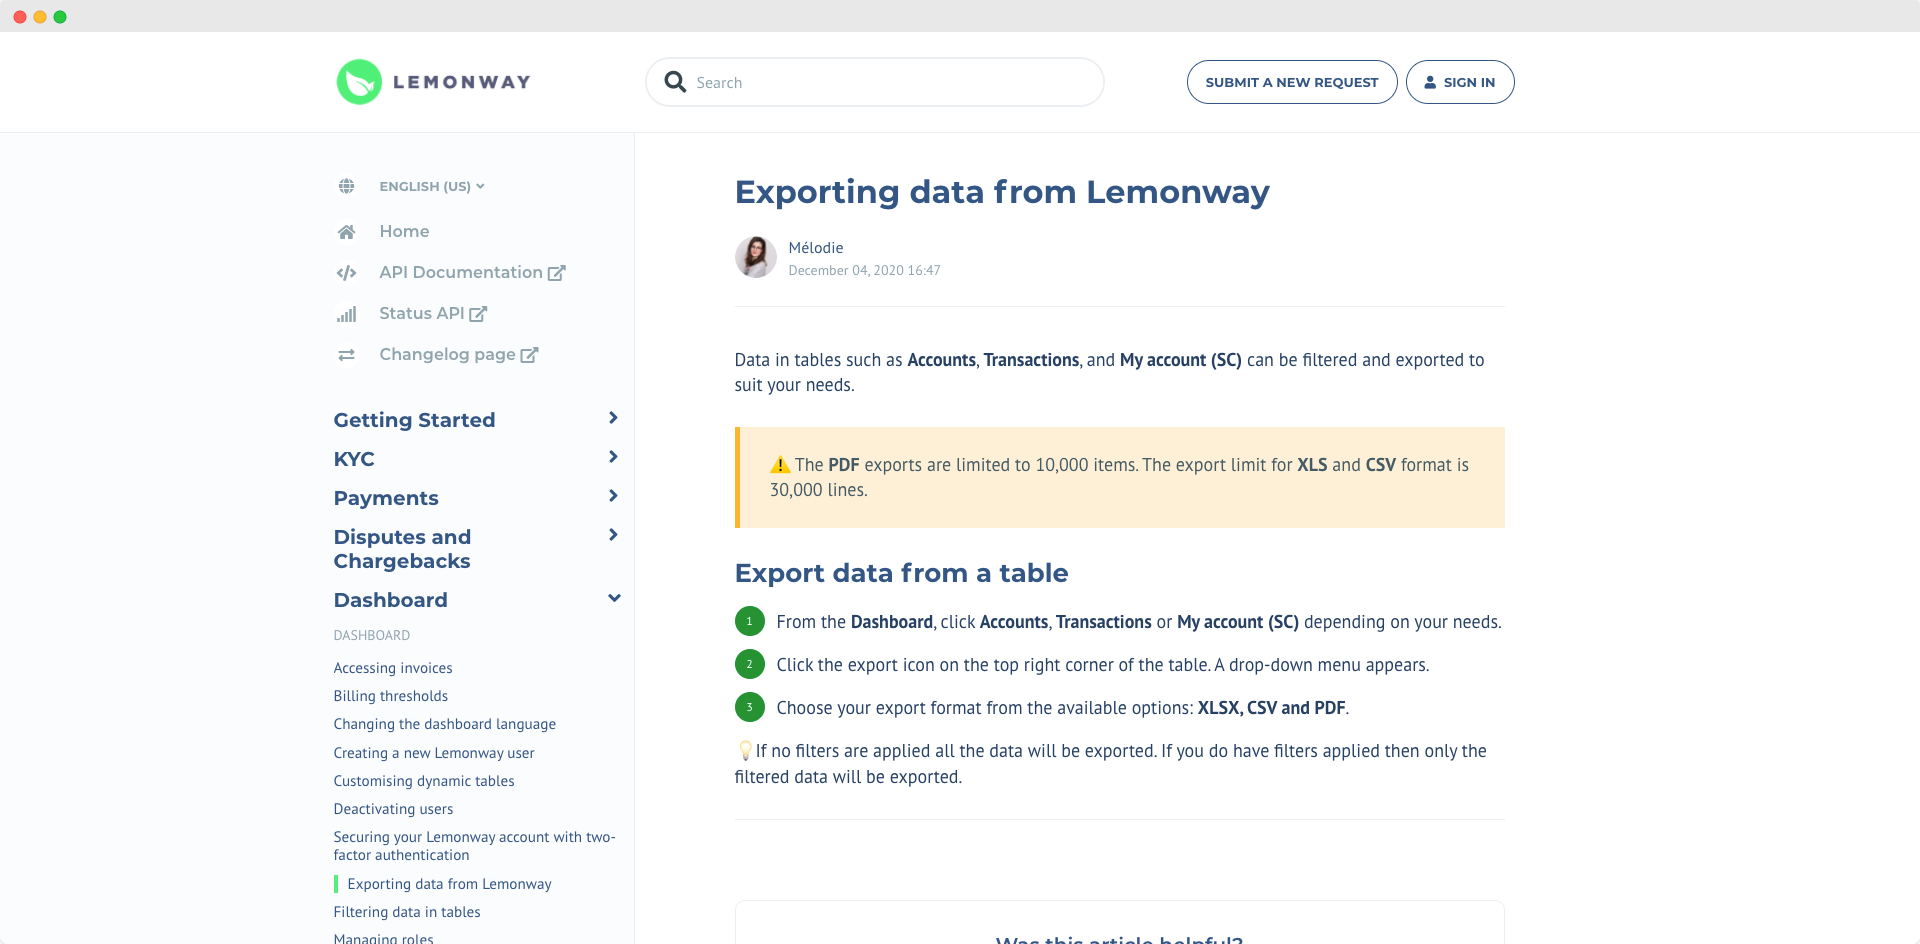1920x944 pixels.
Task: Expand the Getting Started section chevron
Action: [613, 418]
